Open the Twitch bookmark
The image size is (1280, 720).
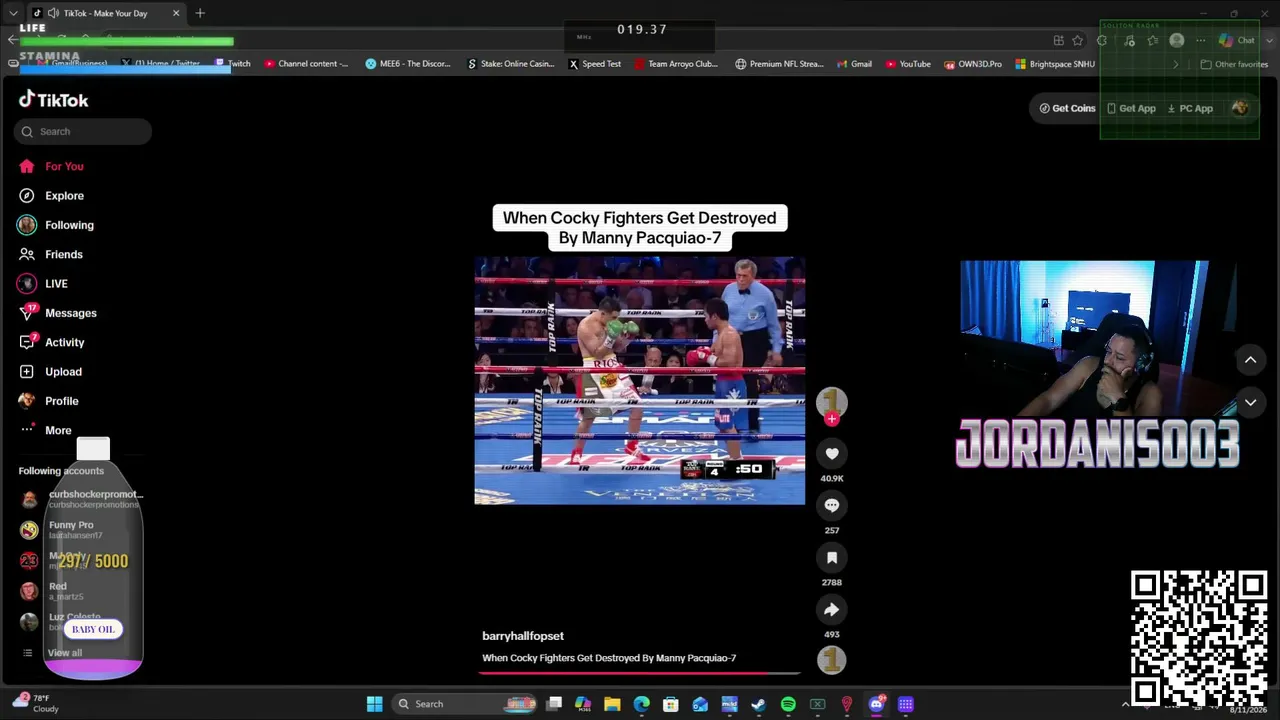tap(233, 64)
